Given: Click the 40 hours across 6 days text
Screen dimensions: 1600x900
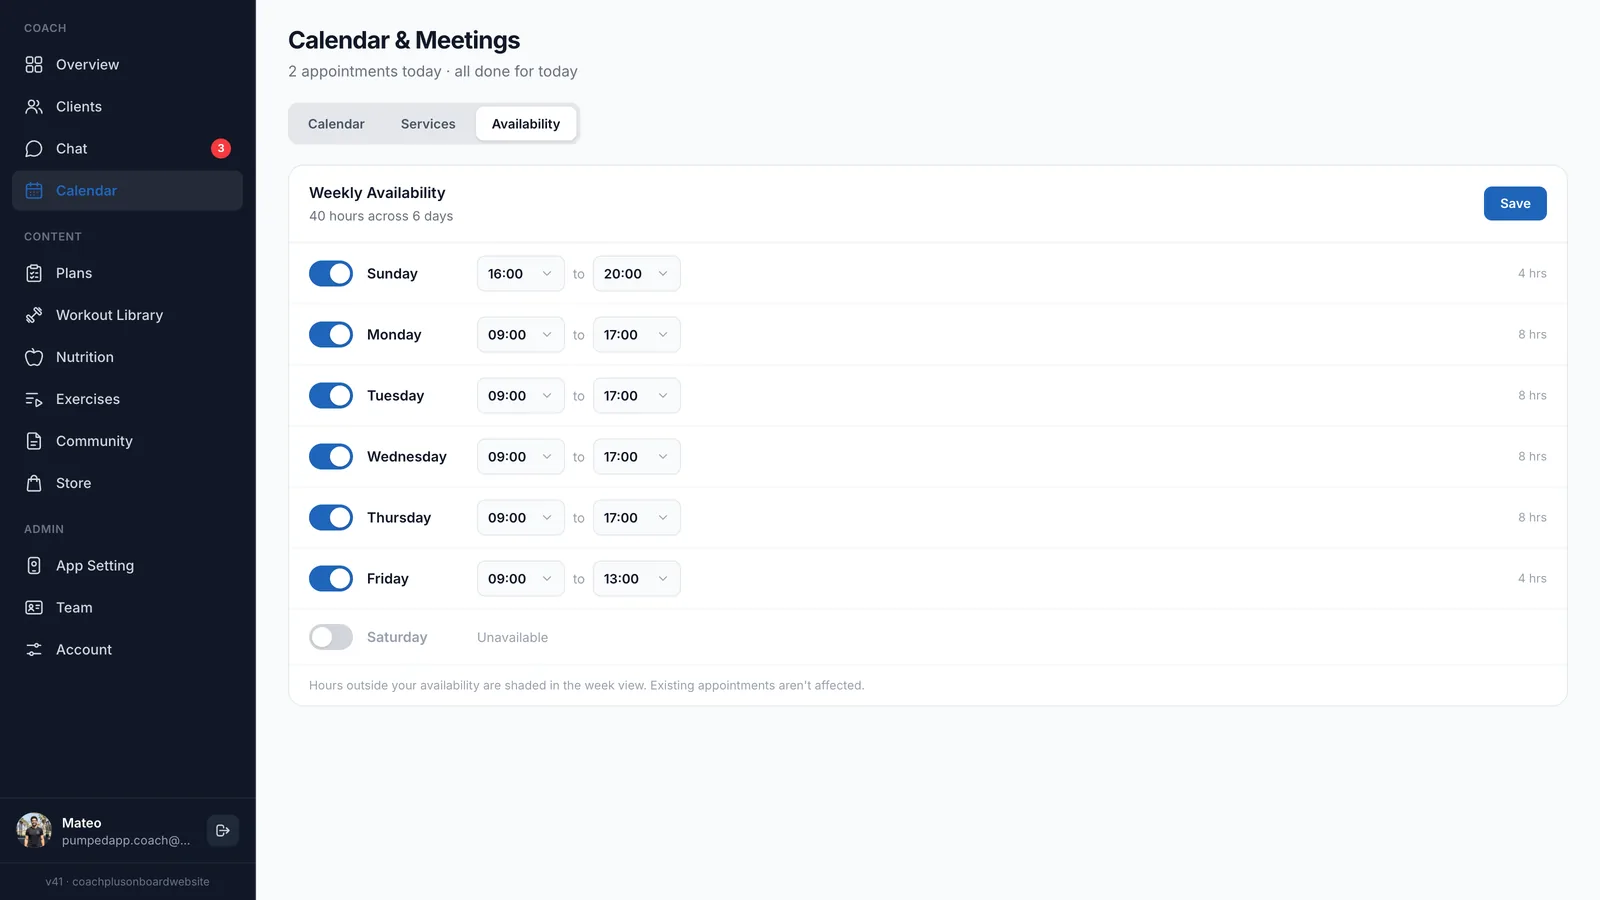Looking at the screenshot, I should click(381, 217).
